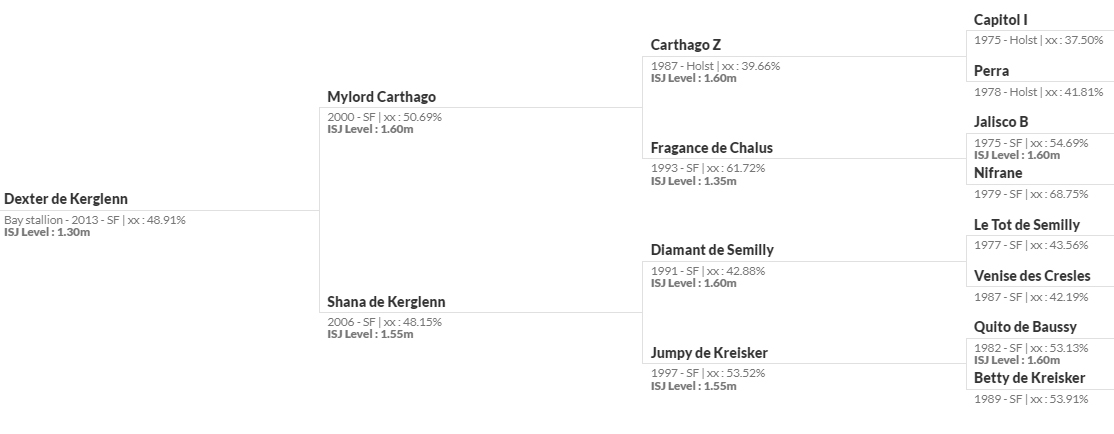Click Carthago Z's 1987 Holst details
Screen dimensions: 1114x434
[715, 66]
